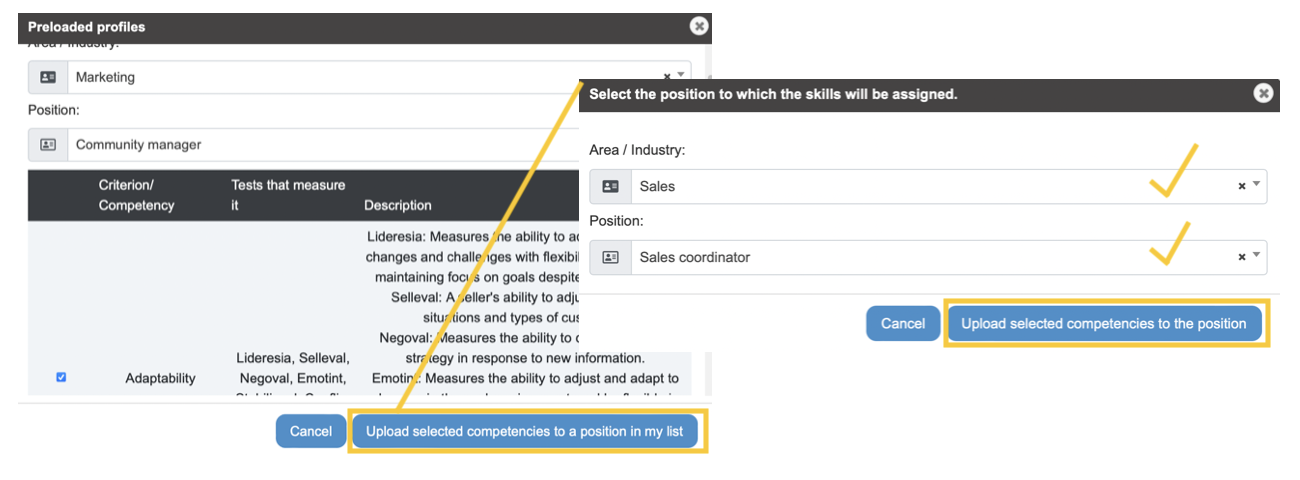Expand the Sales coordinator position dropdown arrow
This screenshot has width=1300, height=480.
coord(1257,257)
